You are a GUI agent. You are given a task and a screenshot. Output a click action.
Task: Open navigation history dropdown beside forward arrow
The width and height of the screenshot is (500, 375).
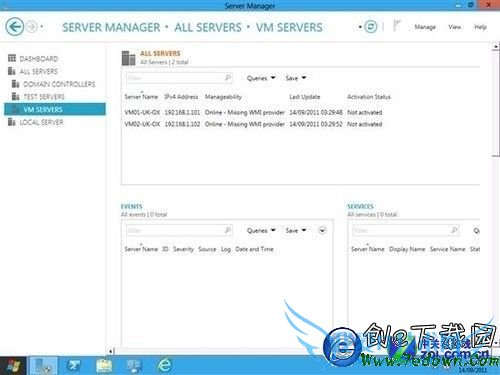[42, 27]
